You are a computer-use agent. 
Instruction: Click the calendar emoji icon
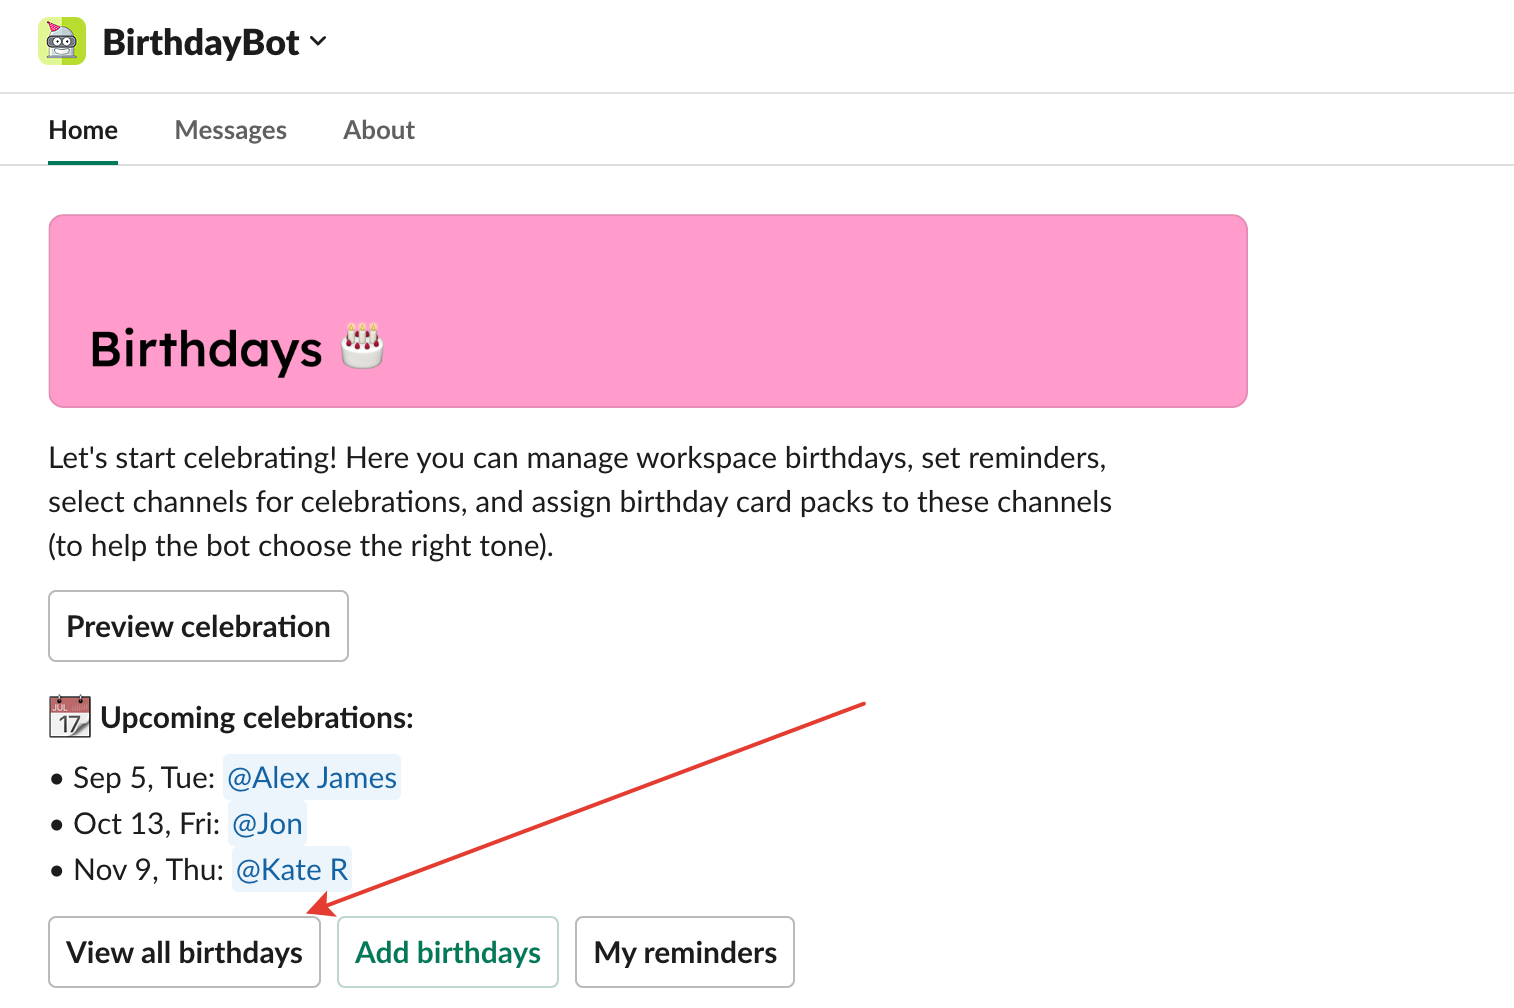(69, 717)
